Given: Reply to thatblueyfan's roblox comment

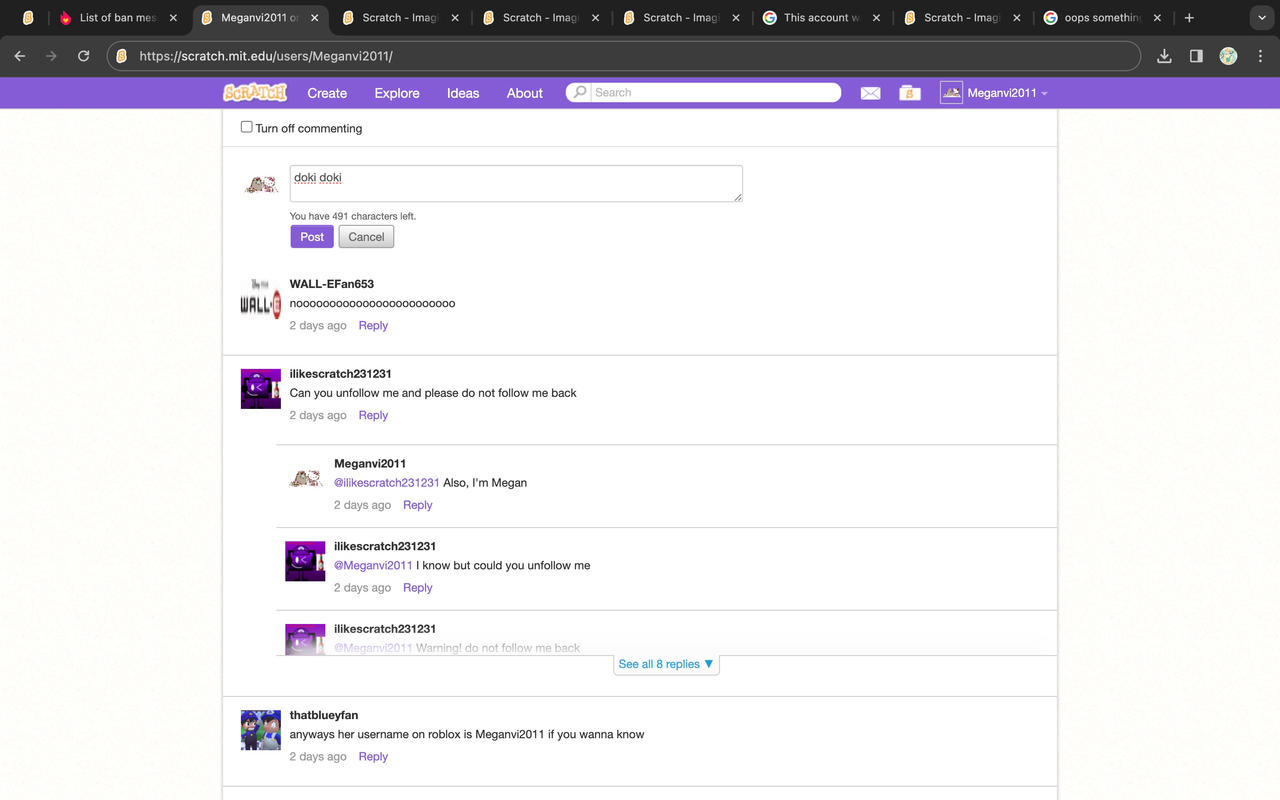Looking at the screenshot, I should (373, 757).
